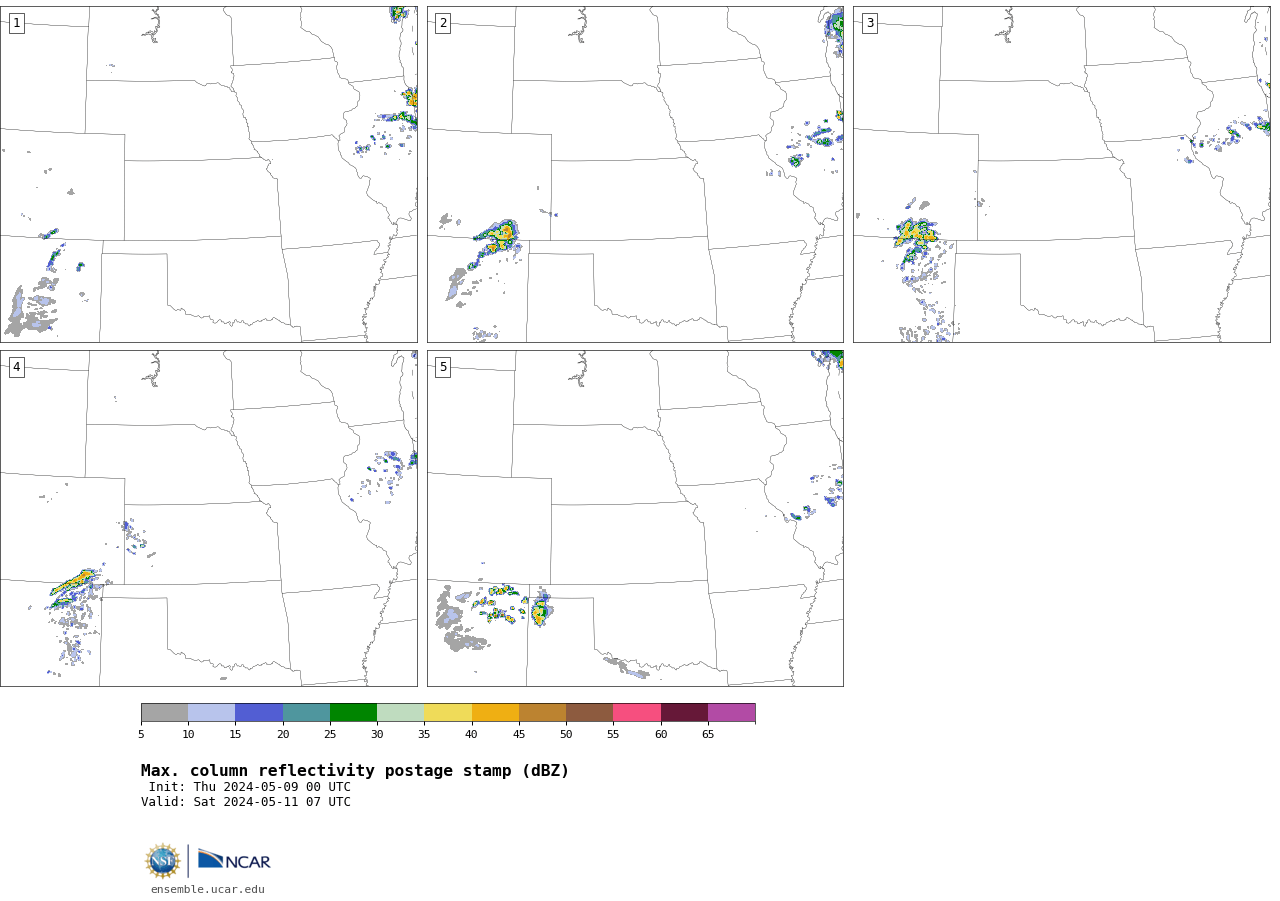Click the member number 2 label box

(x=443, y=23)
